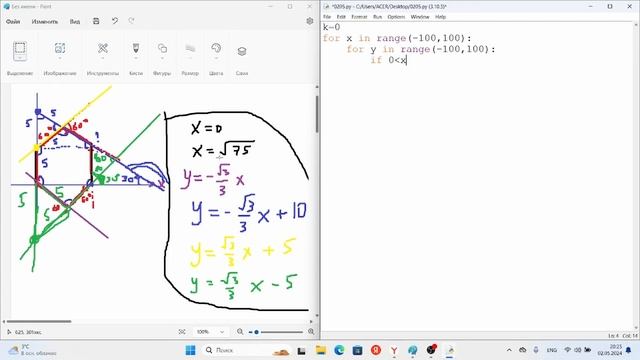Open the Run menu in IDLE
Viewport: 640px width, 360px height.
click(378, 17)
